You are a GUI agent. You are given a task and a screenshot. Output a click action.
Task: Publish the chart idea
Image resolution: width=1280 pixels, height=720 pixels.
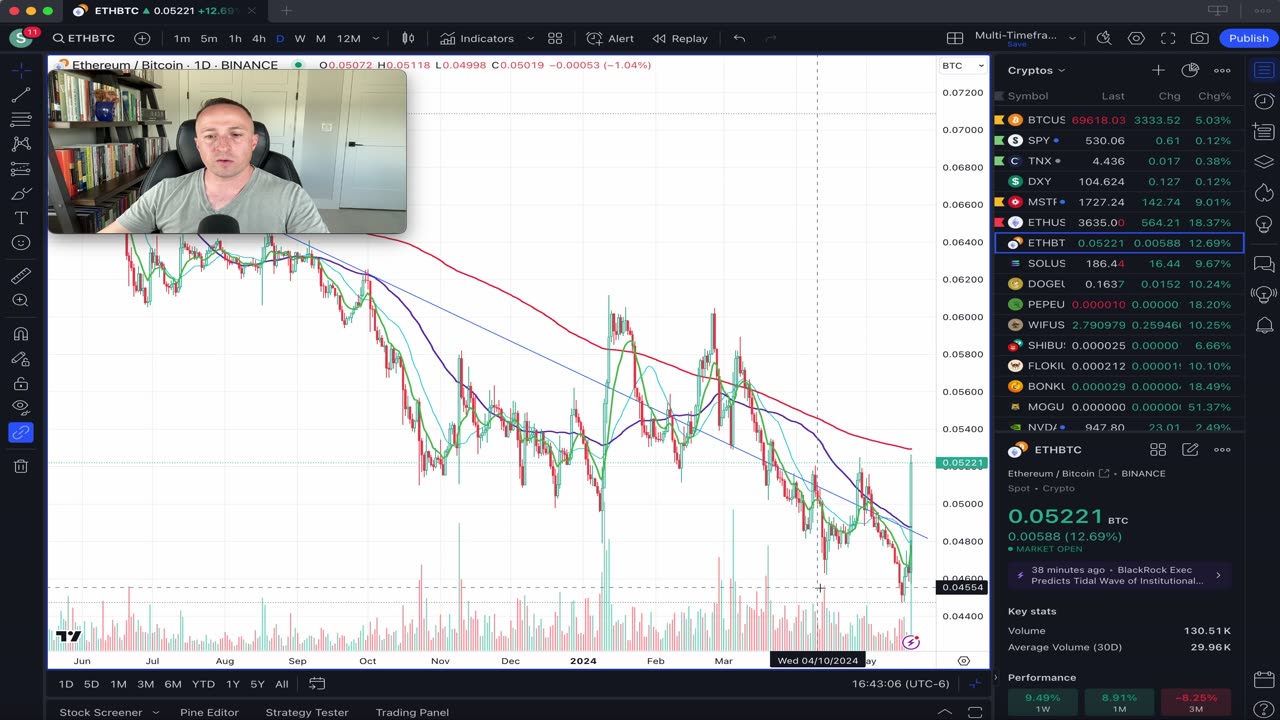pos(1249,38)
